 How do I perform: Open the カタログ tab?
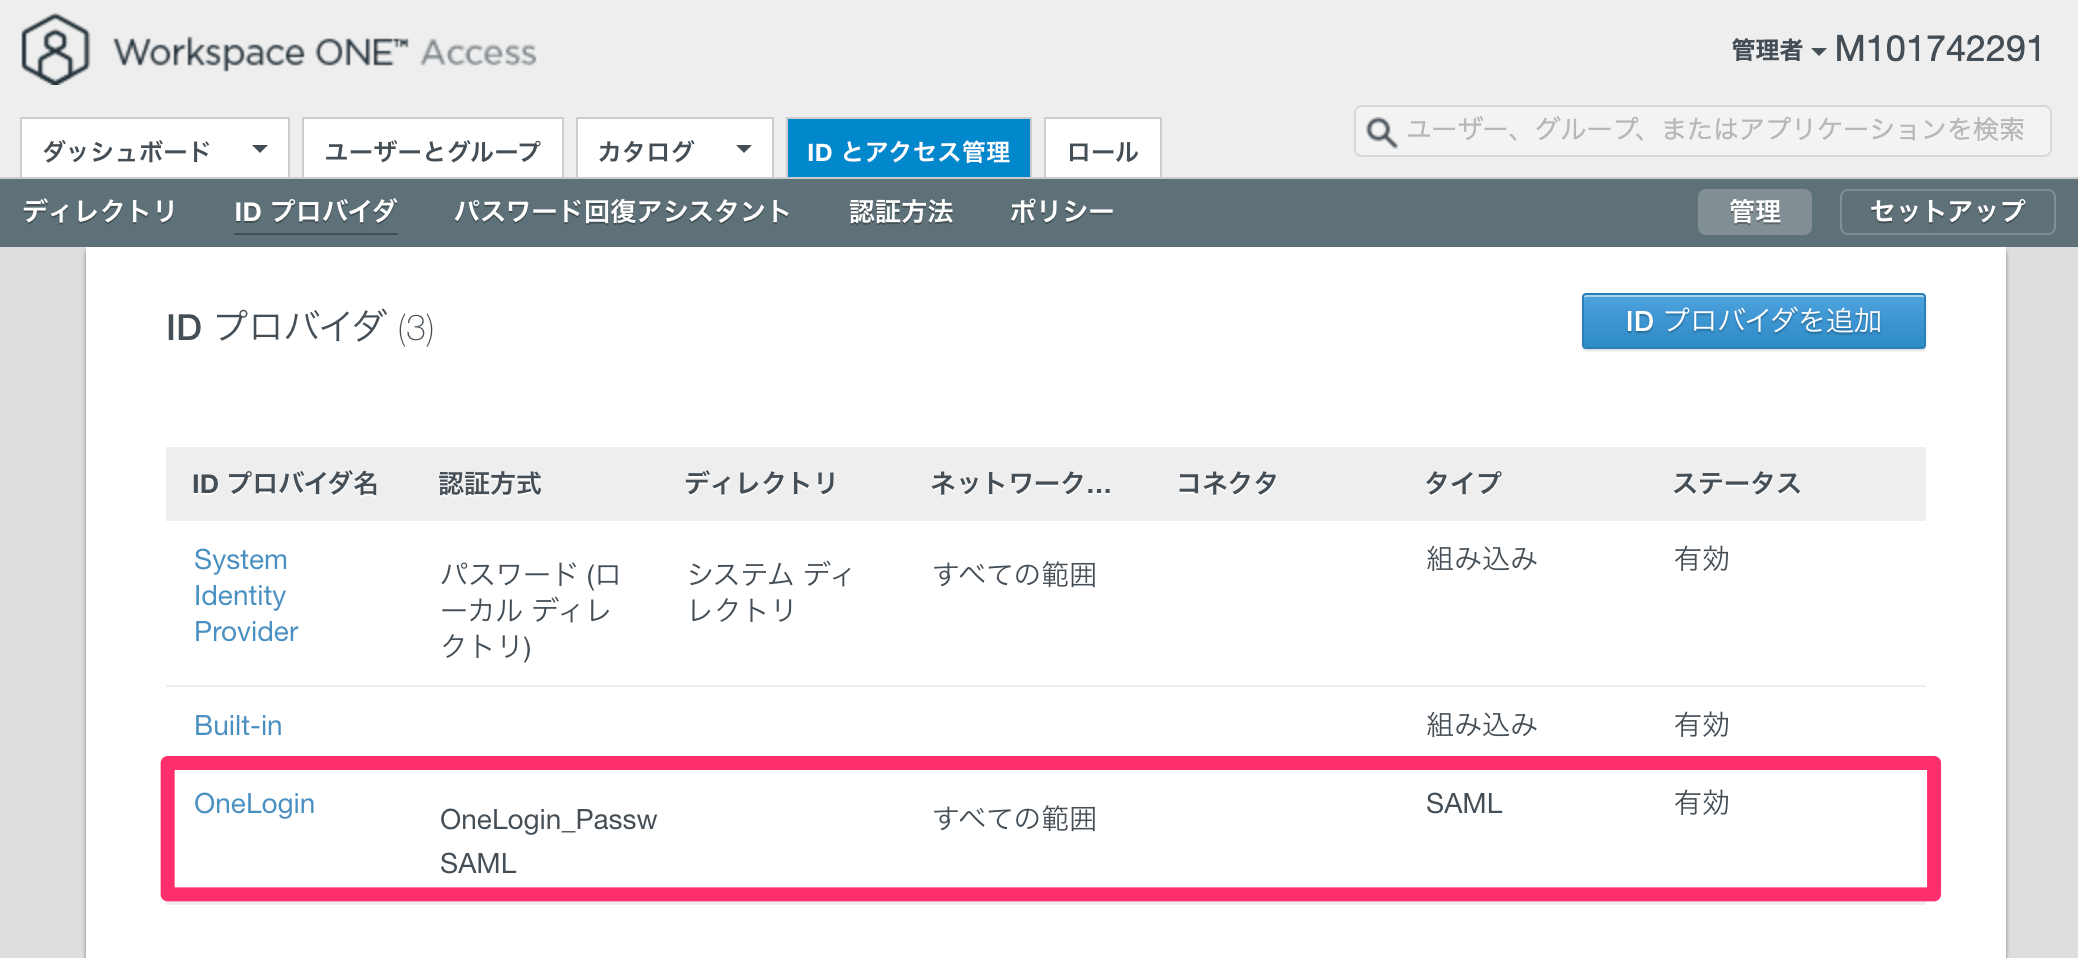click(x=675, y=148)
